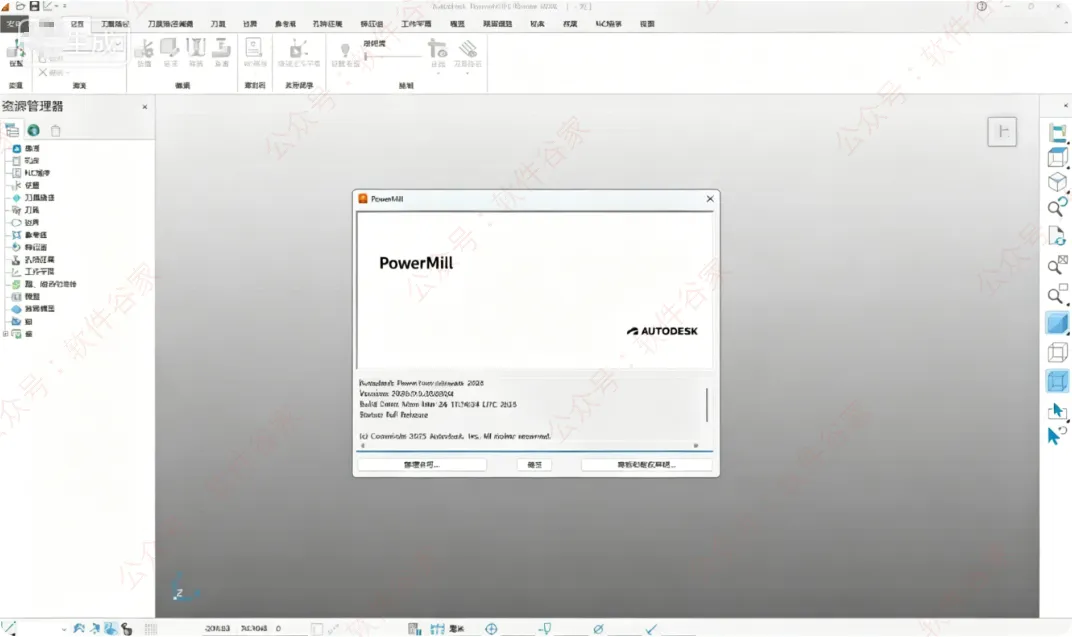Click the right arrow of the About dialog horizontal scrollbar
The height and width of the screenshot is (637, 1072).
[x=696, y=446]
